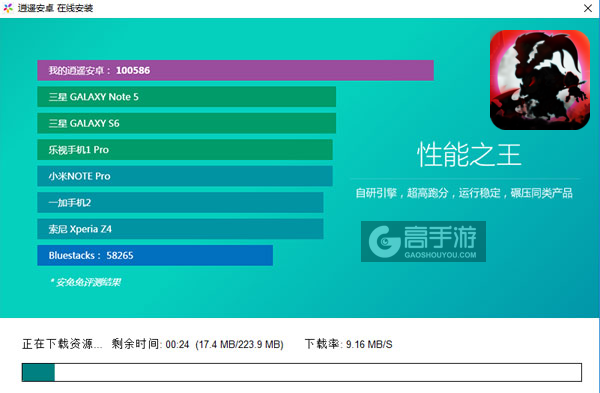Select the 三星 GALAXY S6 bar
600x393 pixels.
click(186, 123)
